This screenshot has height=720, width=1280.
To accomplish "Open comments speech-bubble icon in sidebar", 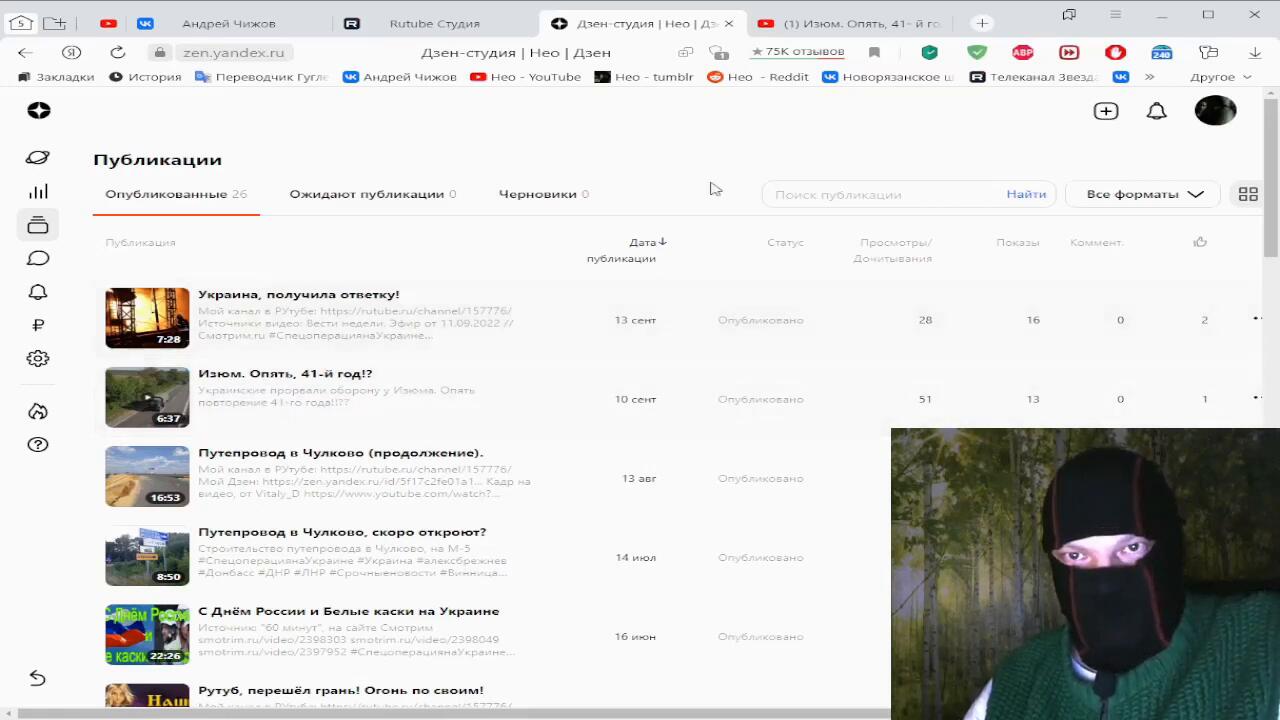I will pos(38,259).
